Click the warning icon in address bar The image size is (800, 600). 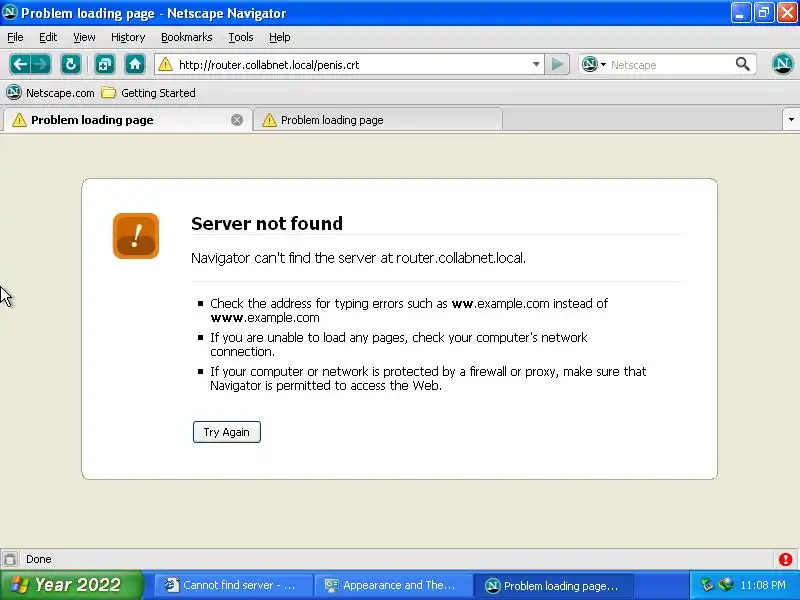click(165, 64)
